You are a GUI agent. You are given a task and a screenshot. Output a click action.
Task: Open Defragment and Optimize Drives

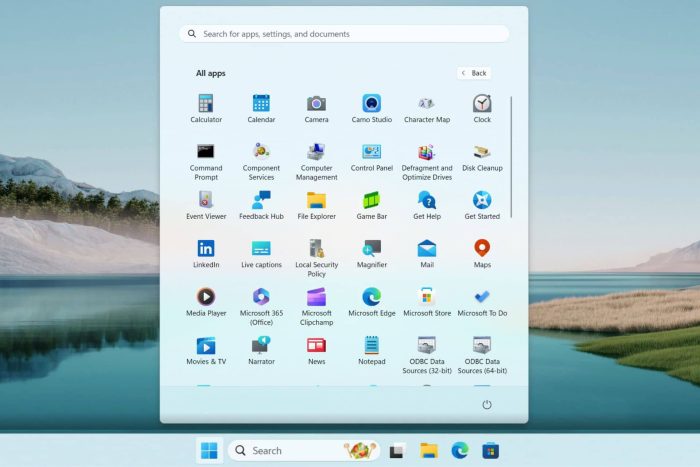(427, 162)
